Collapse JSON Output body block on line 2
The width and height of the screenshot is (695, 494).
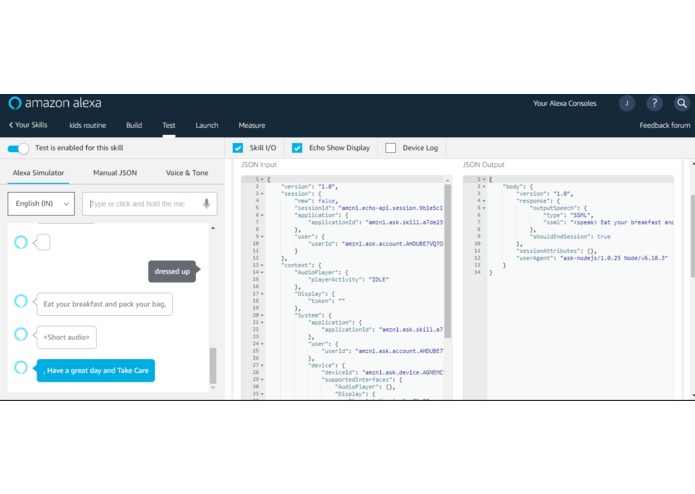(x=484, y=187)
